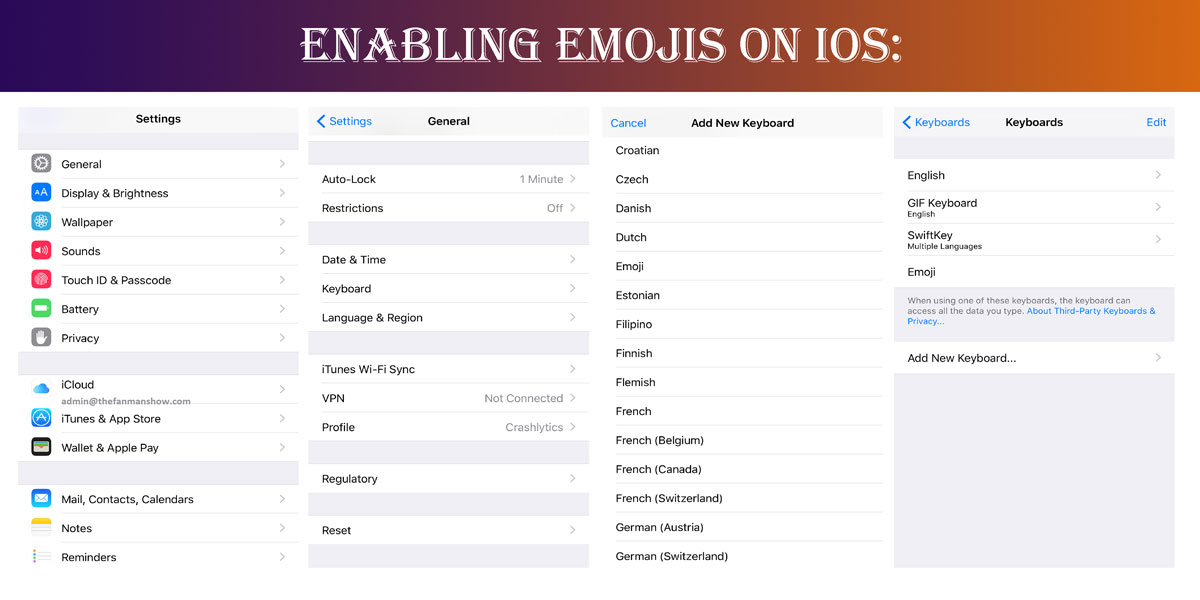The image size is (1200, 600).
Task: Tap the Privacy hand icon
Action: (41, 338)
